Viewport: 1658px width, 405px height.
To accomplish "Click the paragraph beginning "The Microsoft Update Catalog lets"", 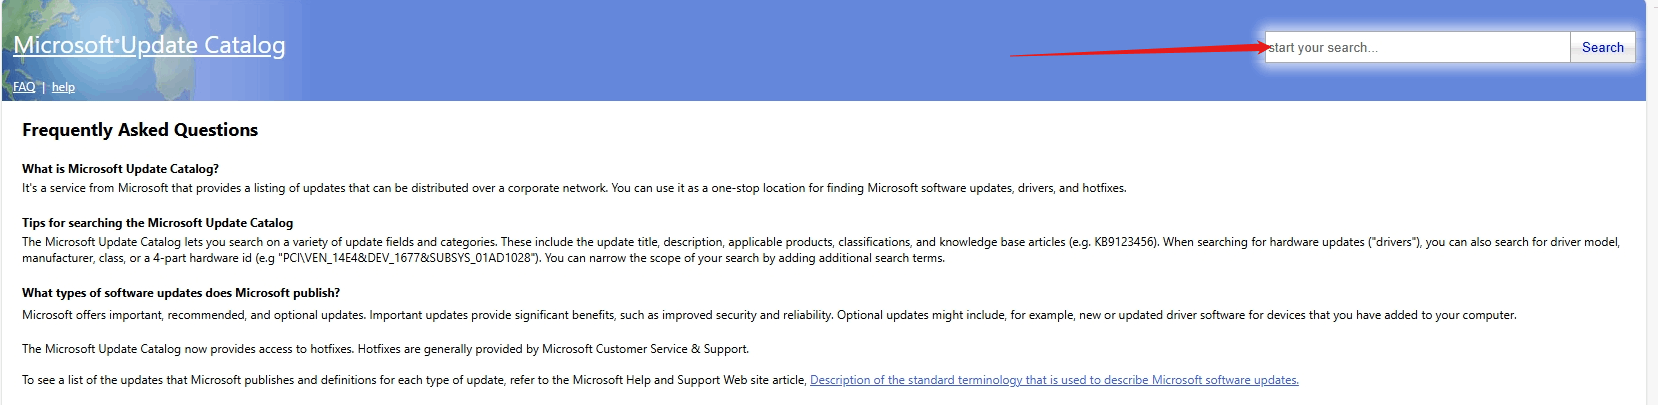I will (821, 250).
